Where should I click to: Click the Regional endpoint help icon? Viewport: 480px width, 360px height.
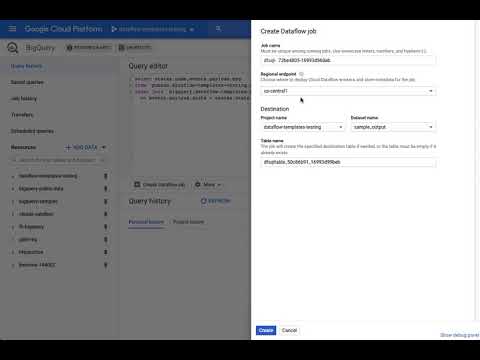coord(301,74)
